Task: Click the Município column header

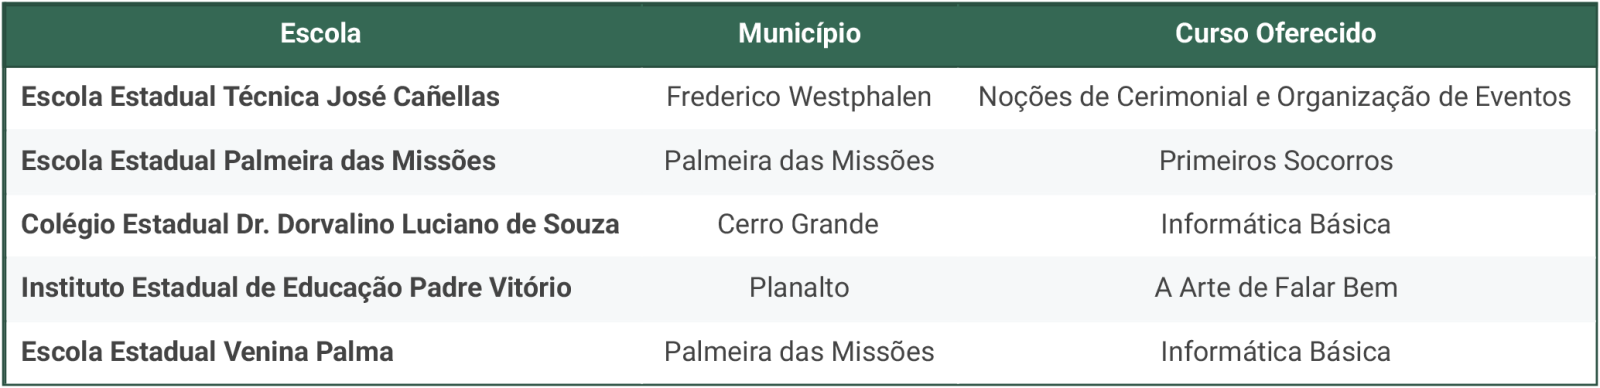Action: [x=799, y=34]
